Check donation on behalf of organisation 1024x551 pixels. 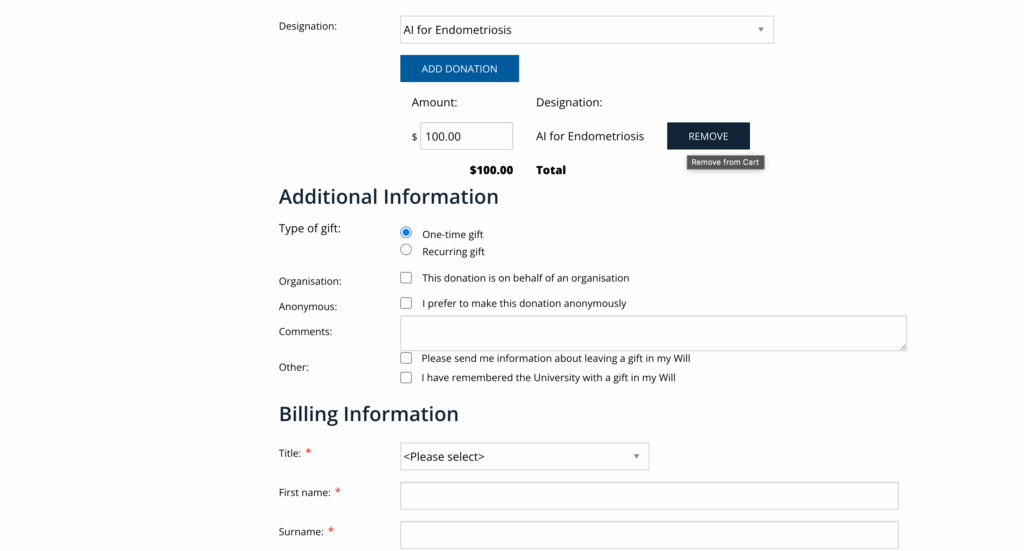[x=406, y=277]
